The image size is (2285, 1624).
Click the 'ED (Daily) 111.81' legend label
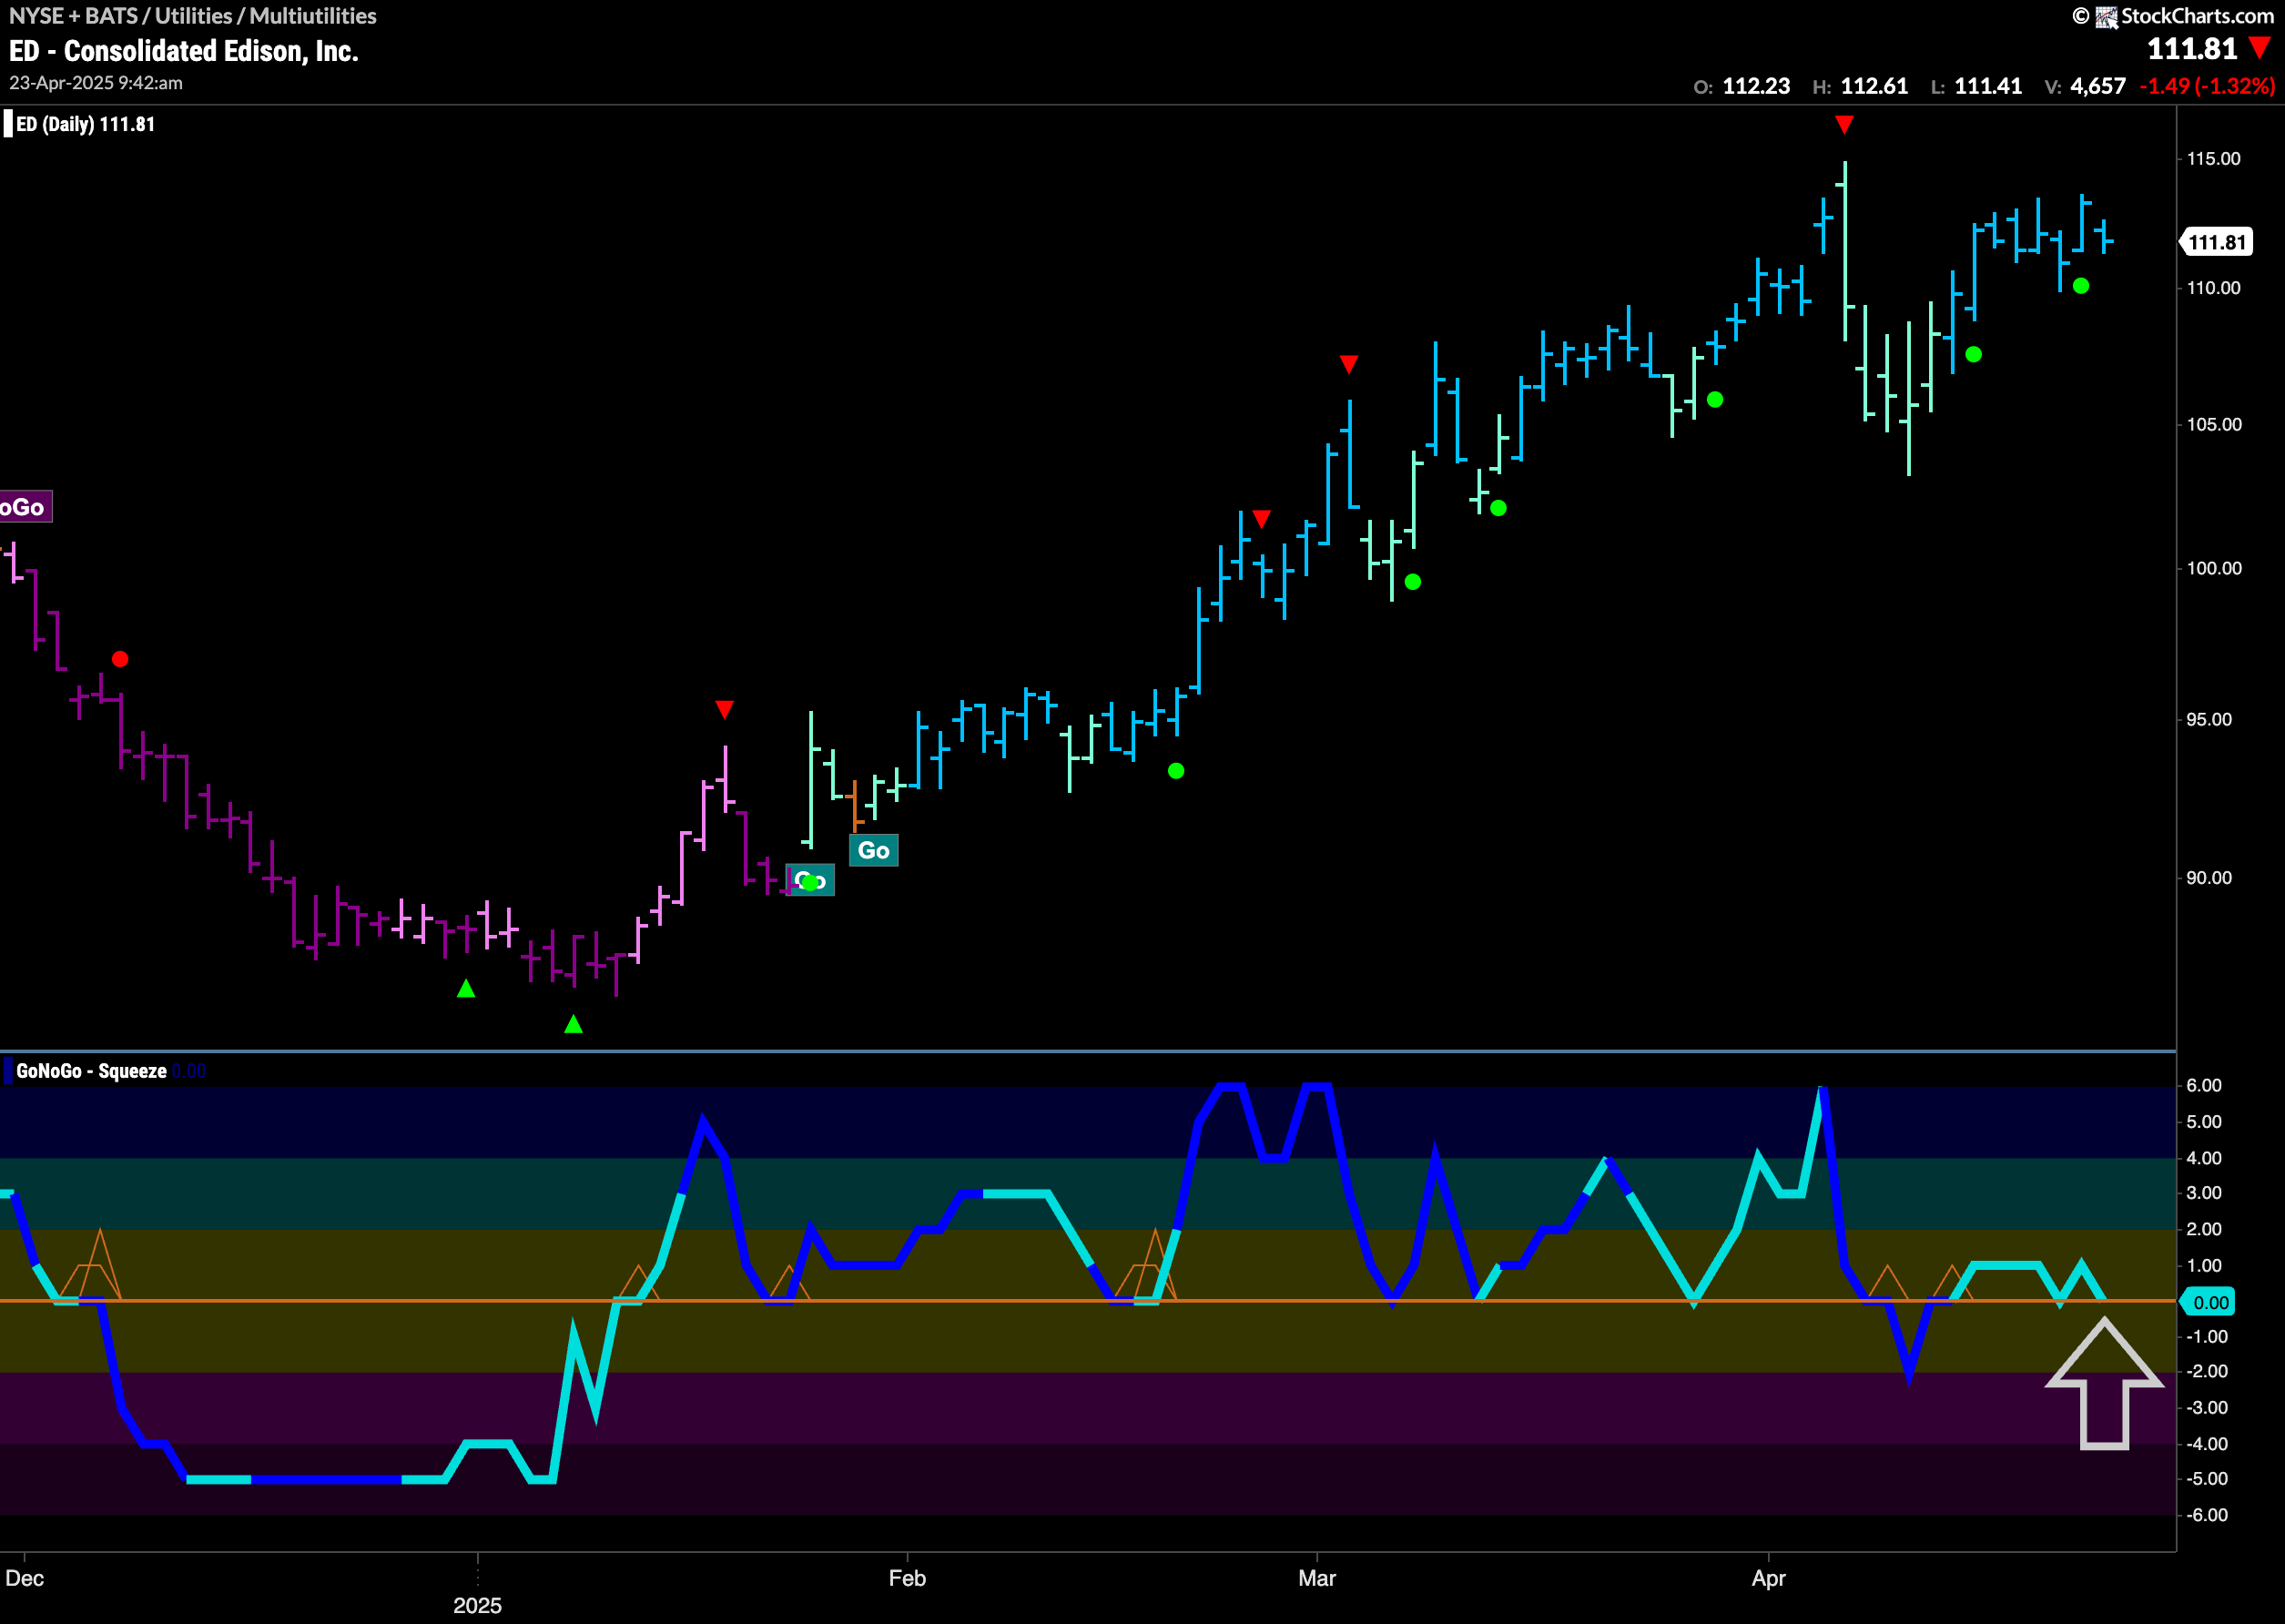click(x=85, y=124)
